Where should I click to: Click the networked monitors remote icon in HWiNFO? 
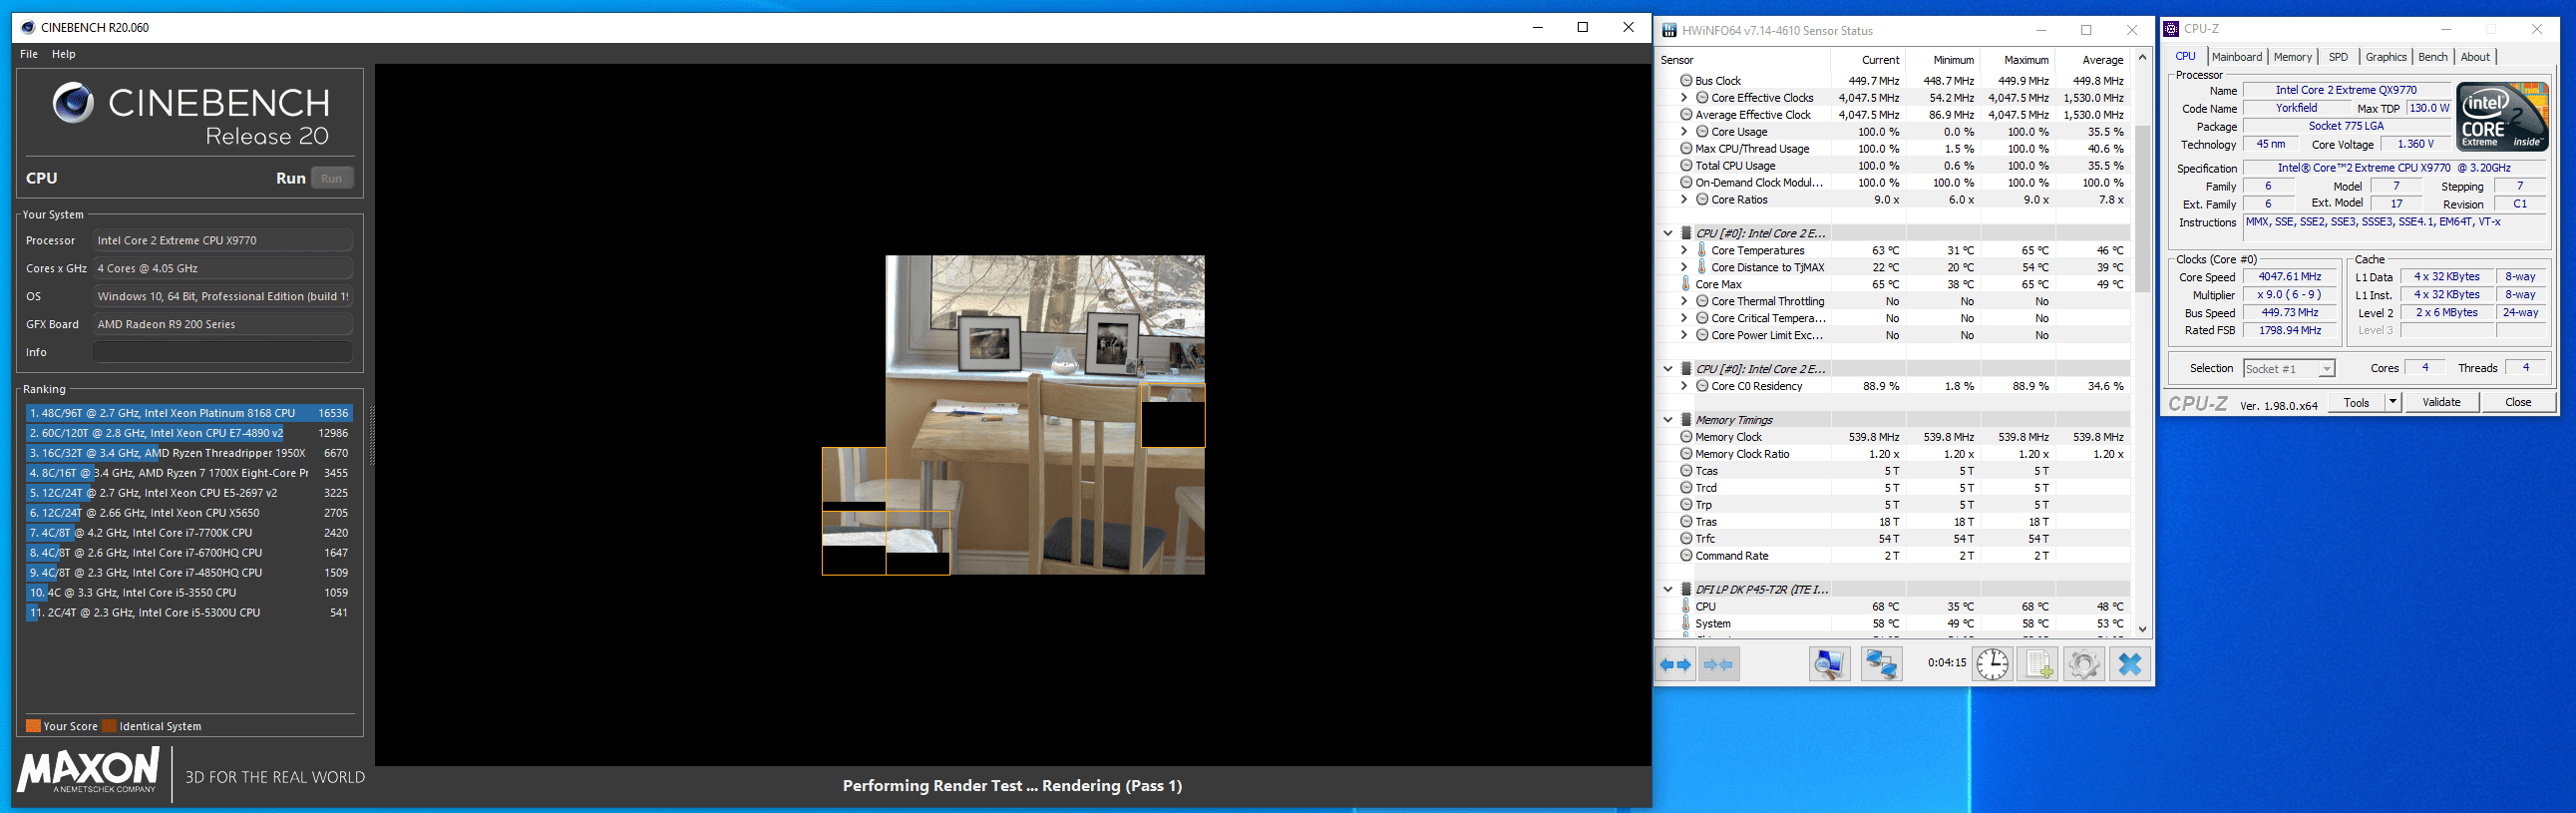(x=1881, y=664)
